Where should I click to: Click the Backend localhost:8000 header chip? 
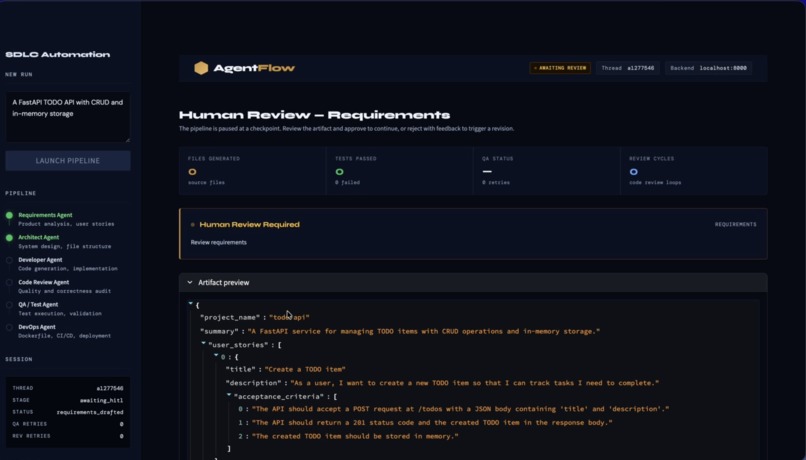point(708,68)
